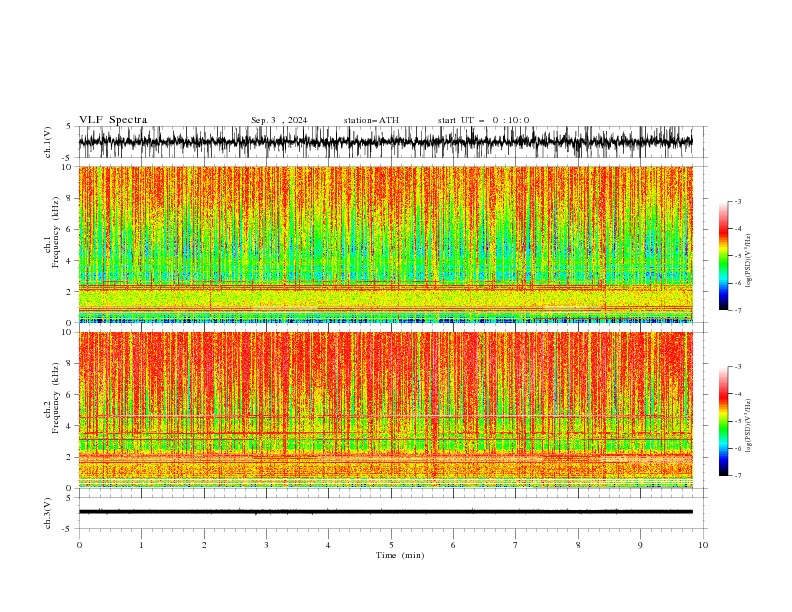The width and height of the screenshot is (792, 612).
Task: Click the "Time (min)" axis label
Action: coord(400,555)
